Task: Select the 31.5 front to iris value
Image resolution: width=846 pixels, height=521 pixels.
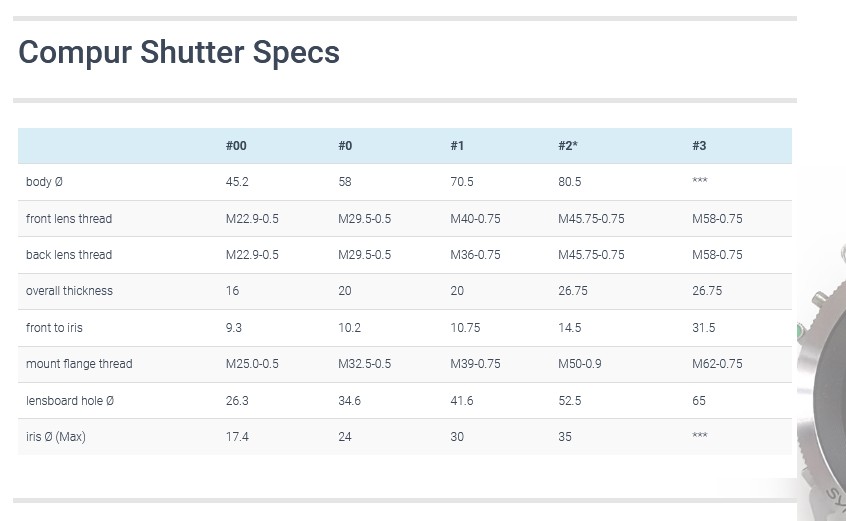Action: (703, 328)
